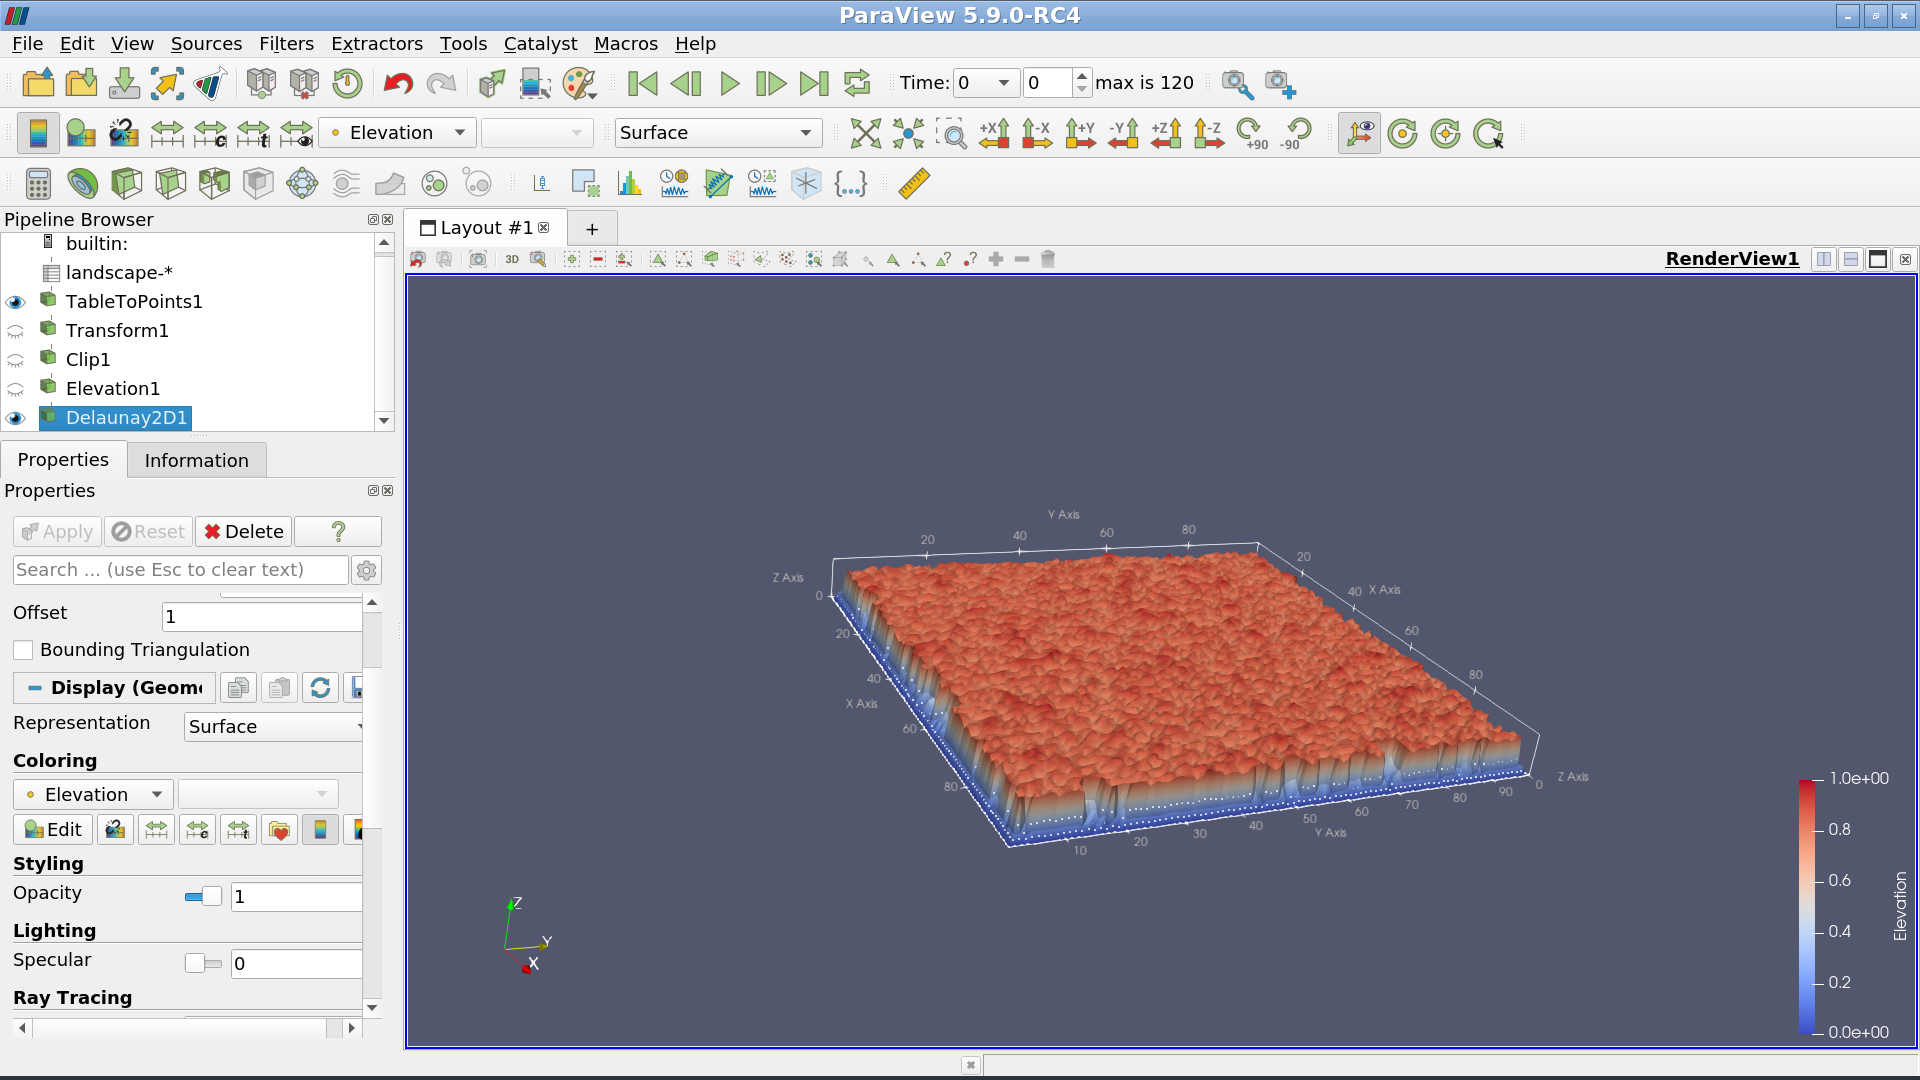This screenshot has width=1920, height=1080.
Task: Open the Filters menu
Action: click(286, 44)
